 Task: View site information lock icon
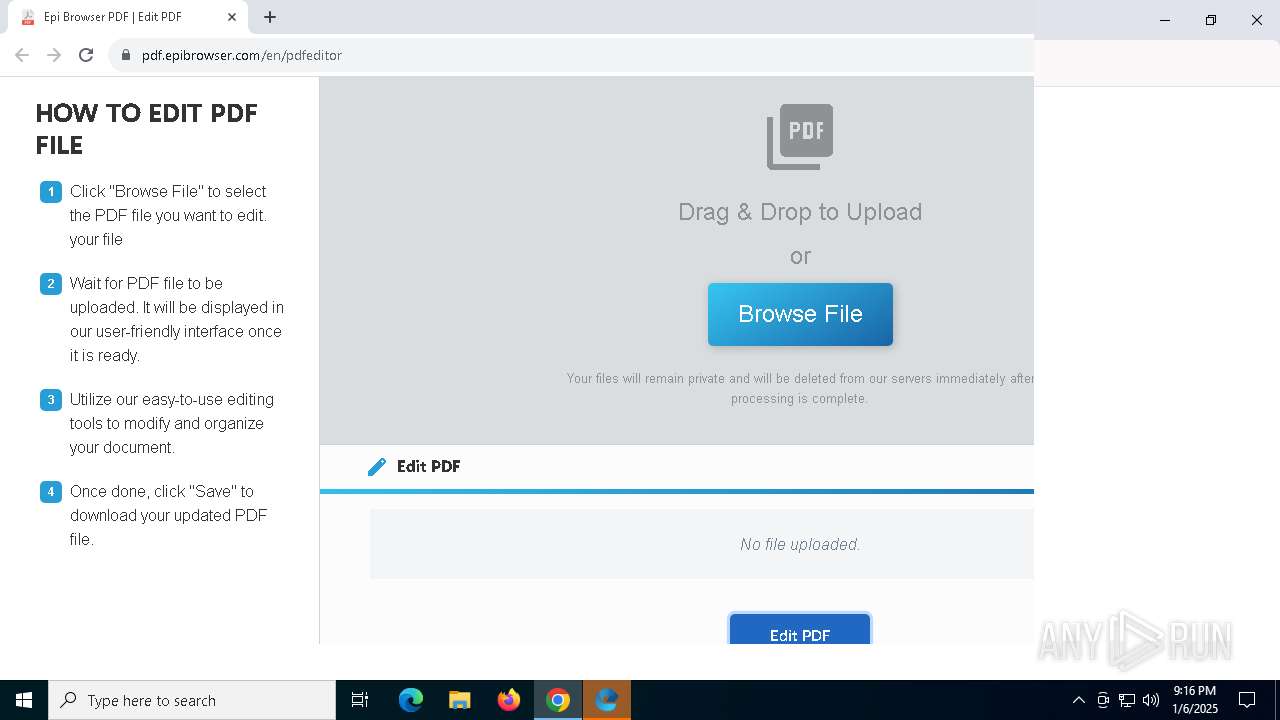126,55
